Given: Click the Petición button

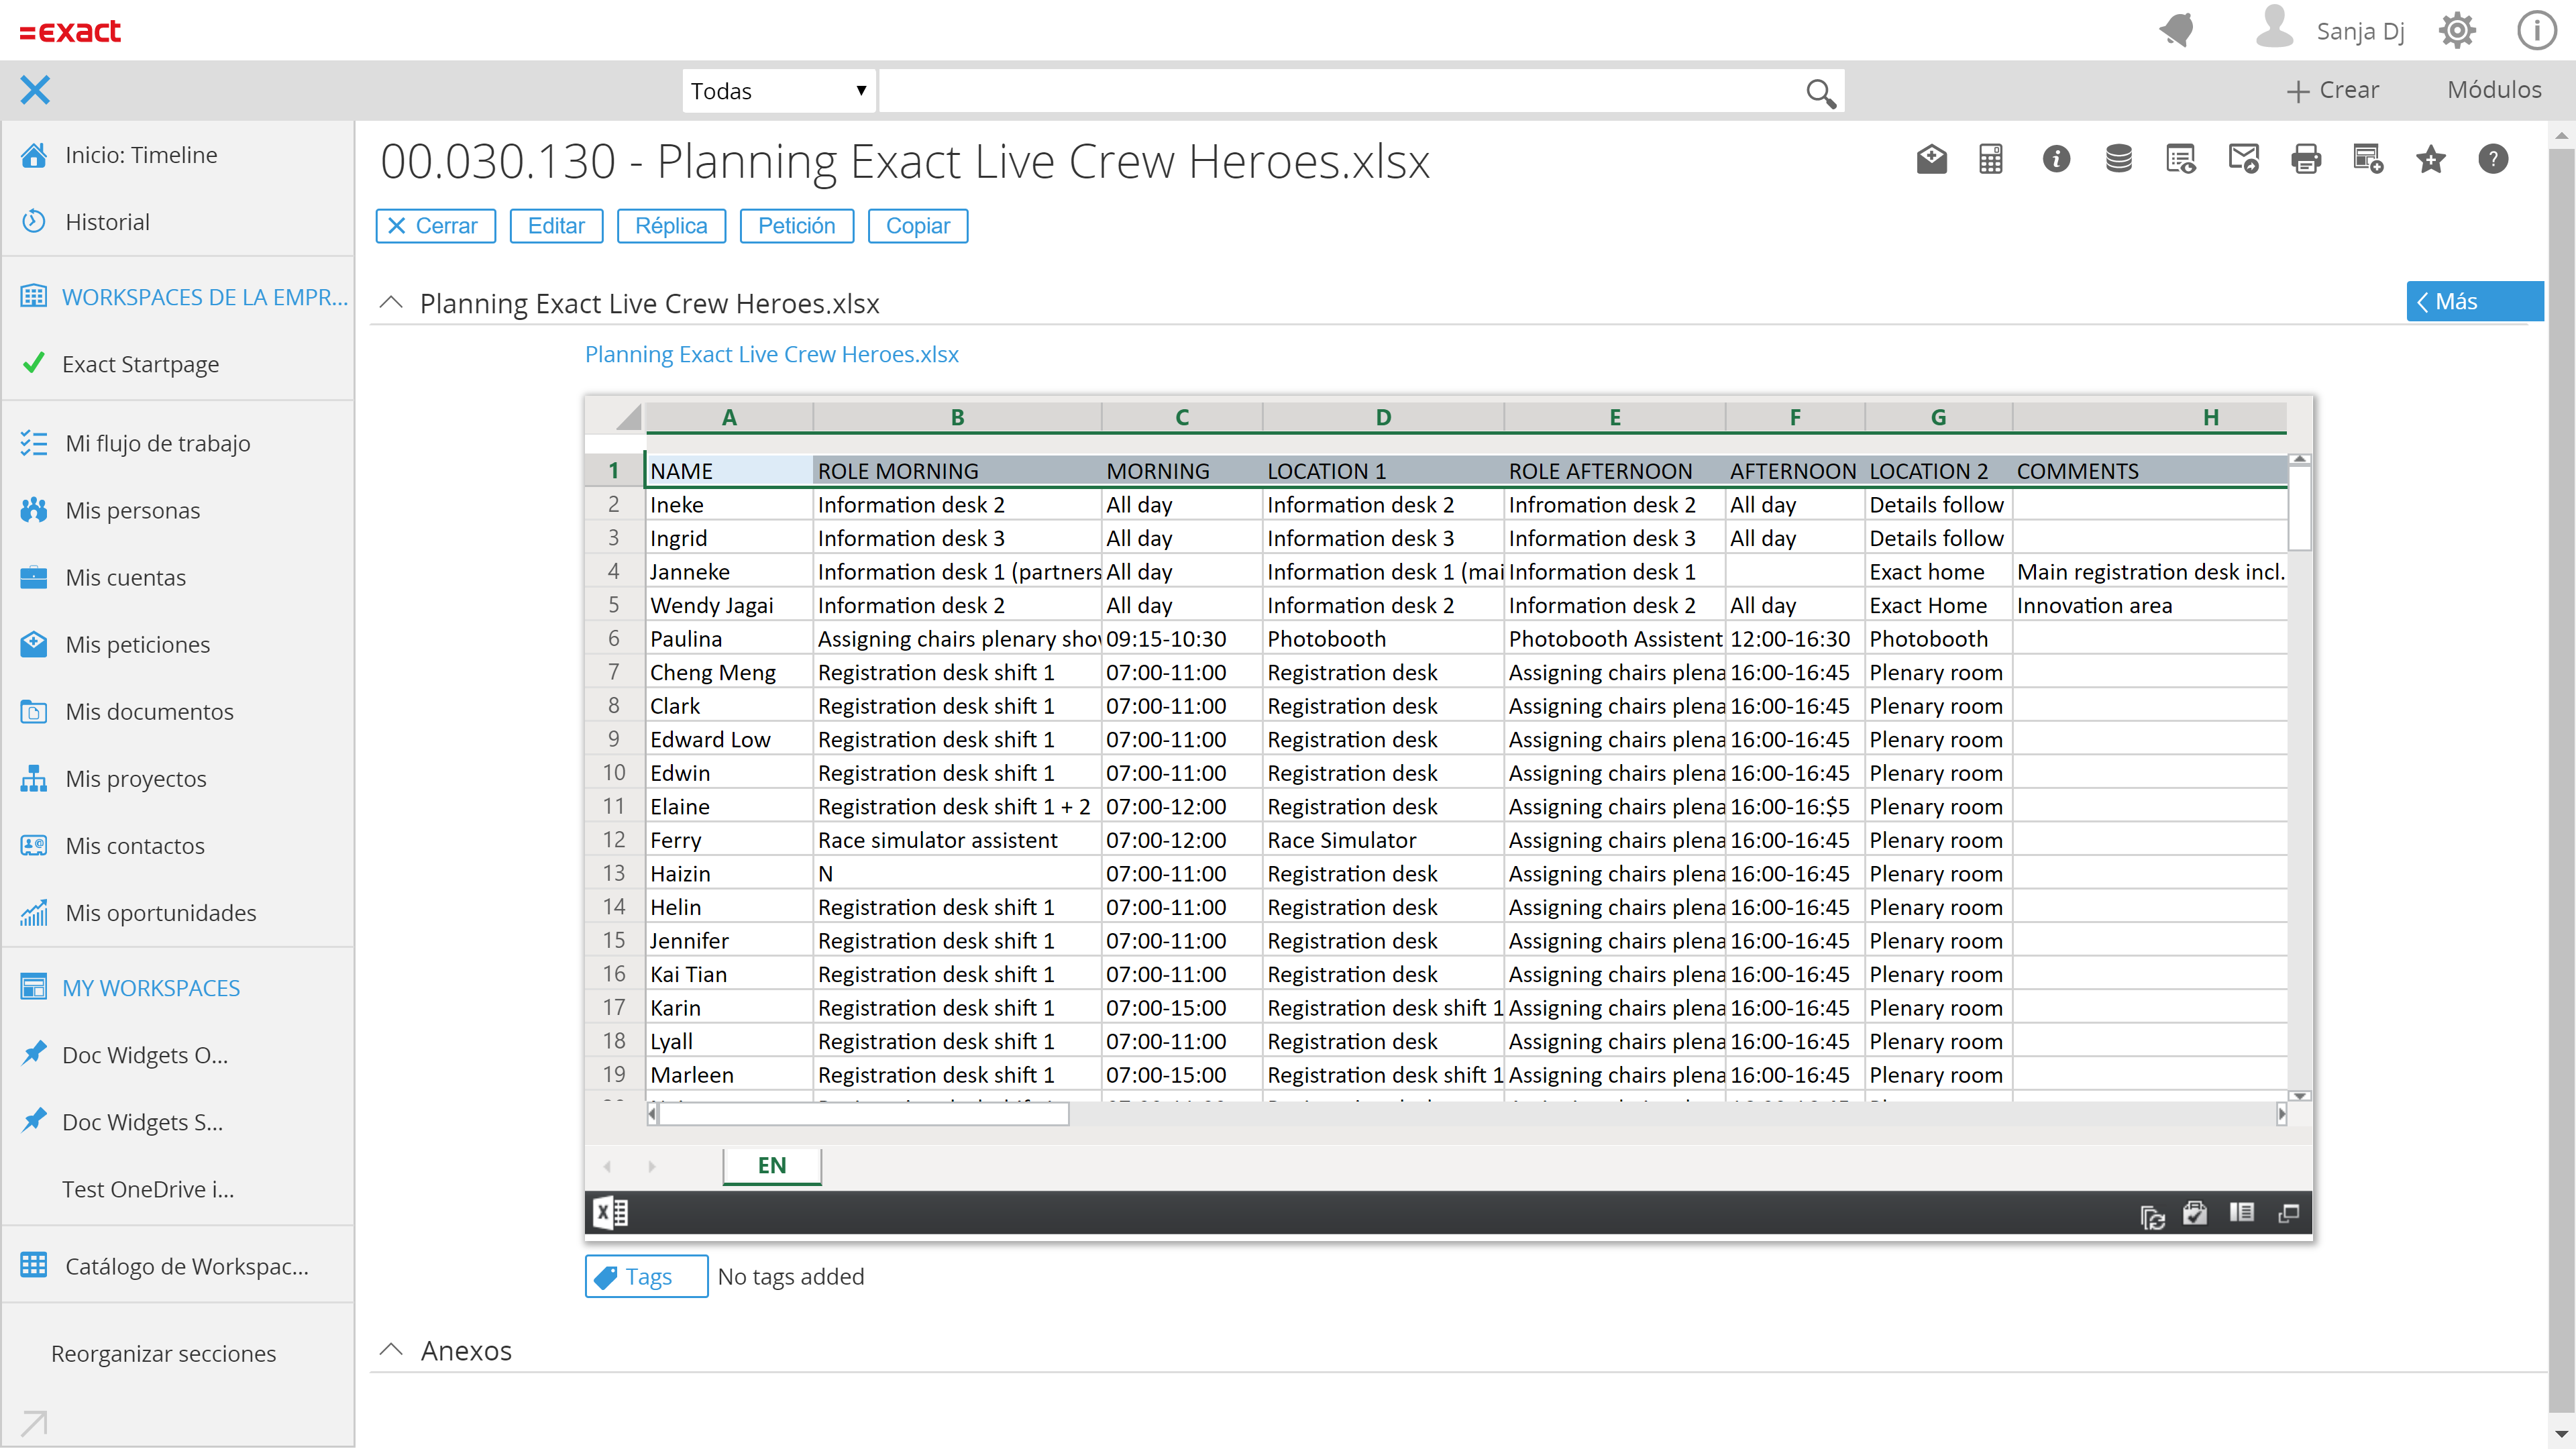Looking at the screenshot, I should pyautogui.click(x=796, y=226).
